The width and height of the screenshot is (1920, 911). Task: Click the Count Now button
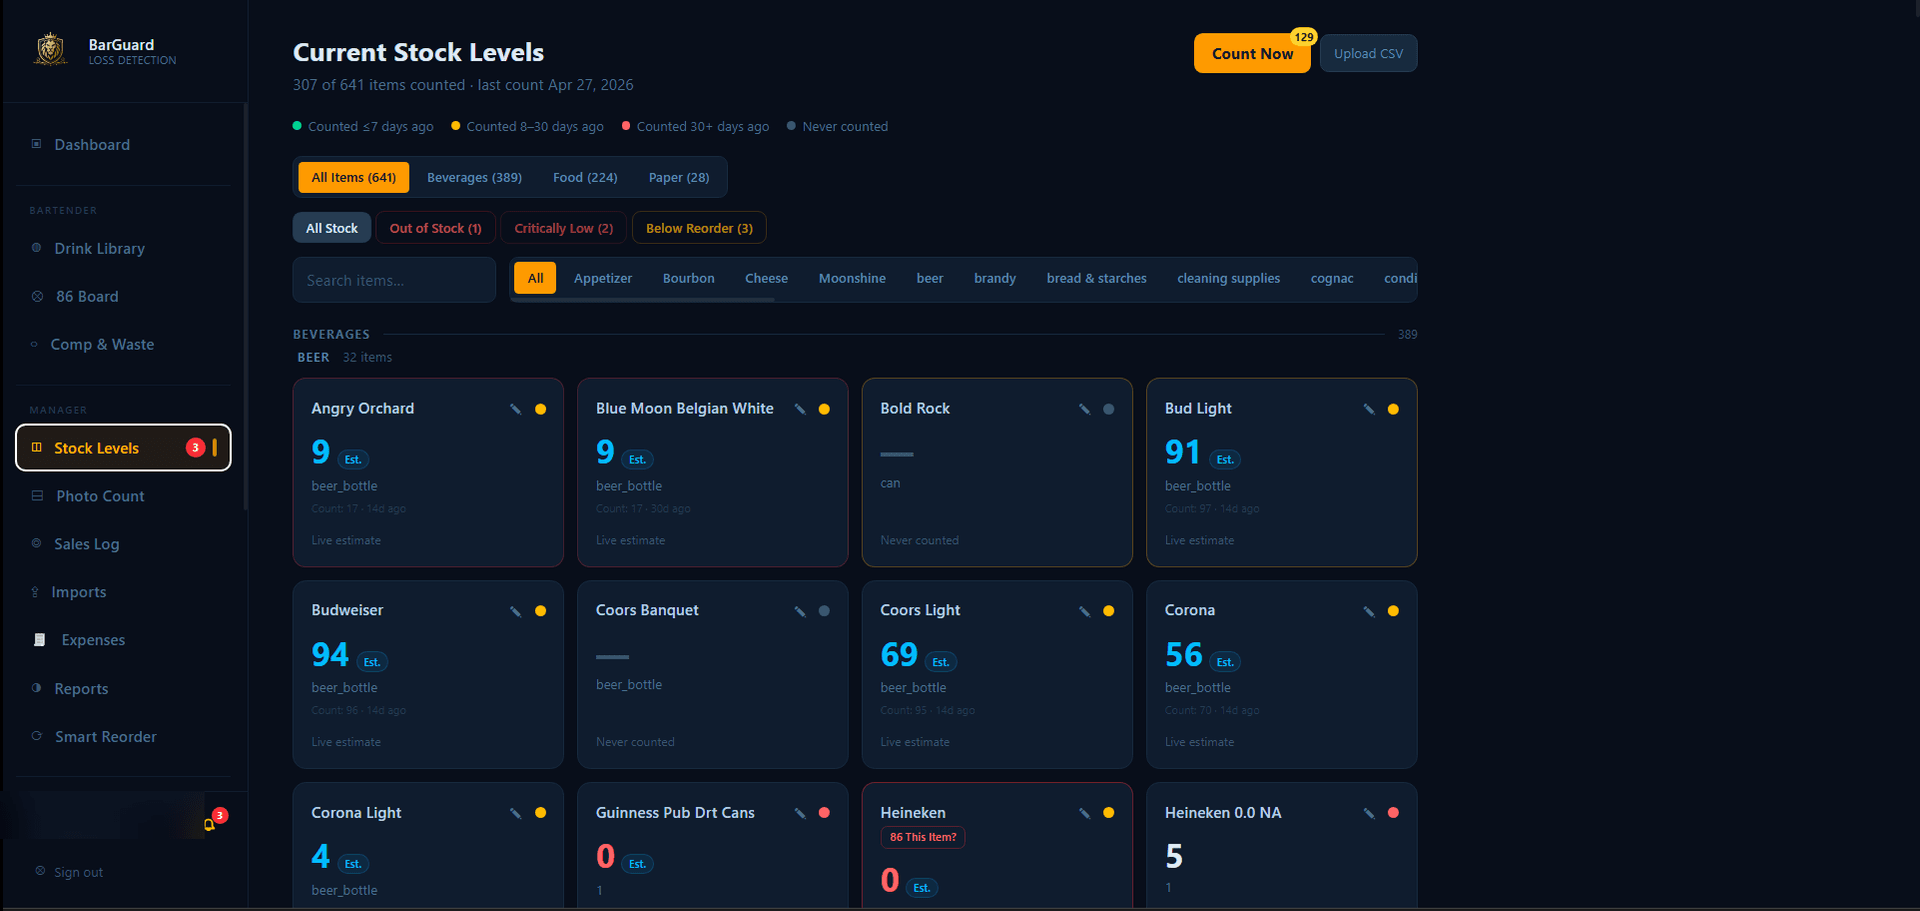click(1252, 54)
